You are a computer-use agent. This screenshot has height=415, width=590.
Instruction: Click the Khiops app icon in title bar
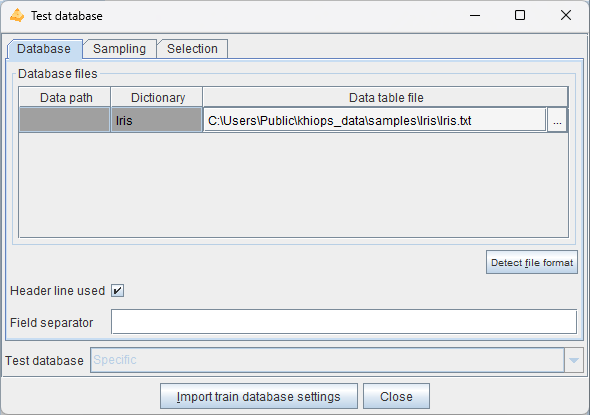coord(17,15)
